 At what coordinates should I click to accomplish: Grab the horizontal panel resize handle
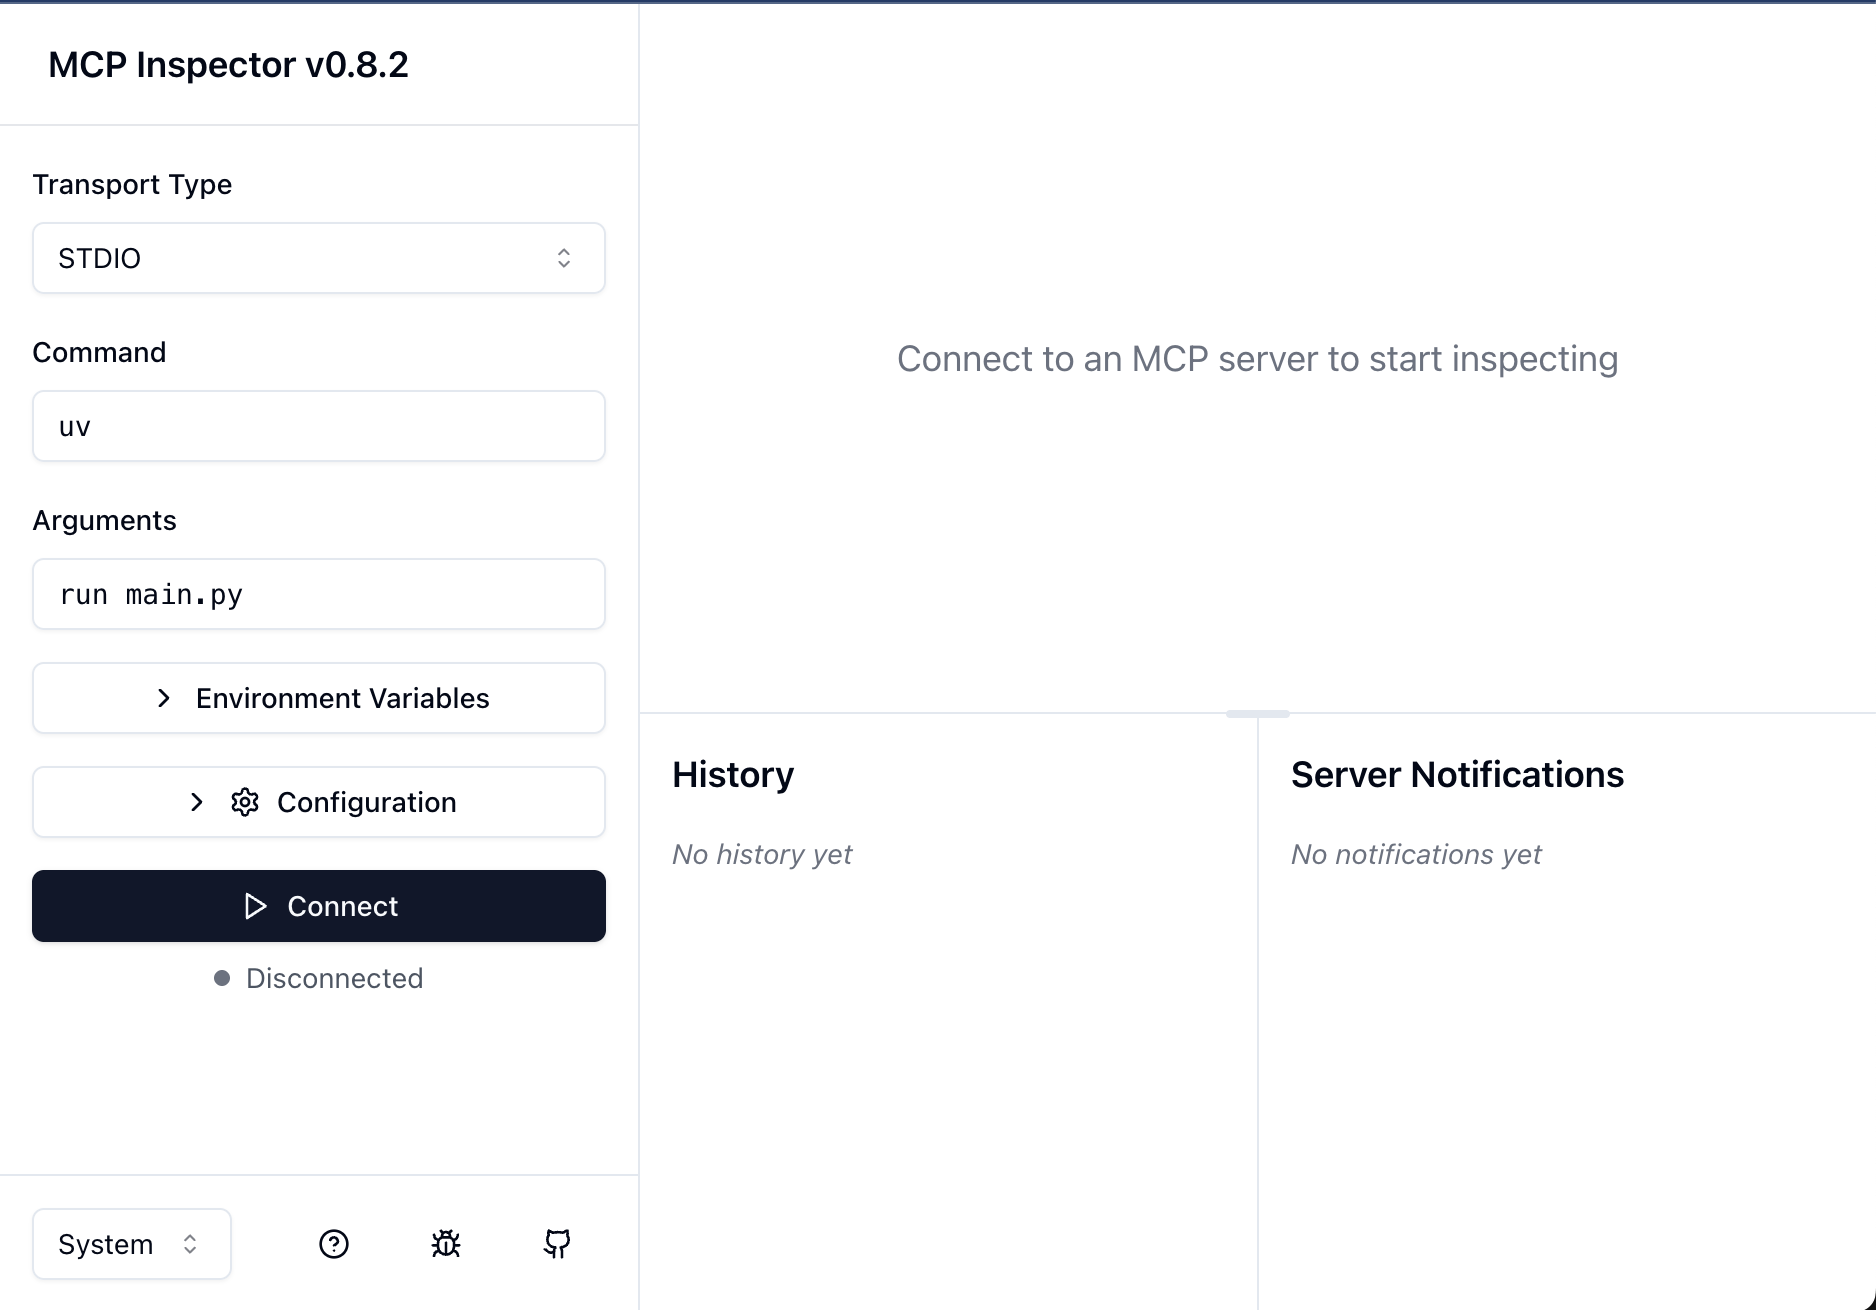pyautogui.click(x=1257, y=714)
